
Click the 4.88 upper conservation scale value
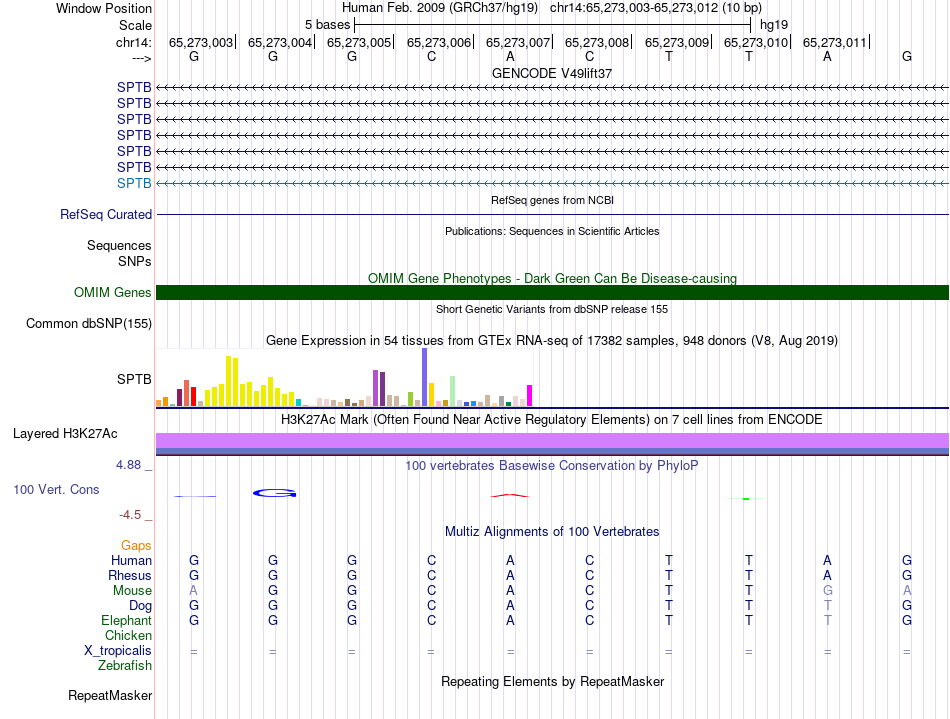click(x=128, y=465)
